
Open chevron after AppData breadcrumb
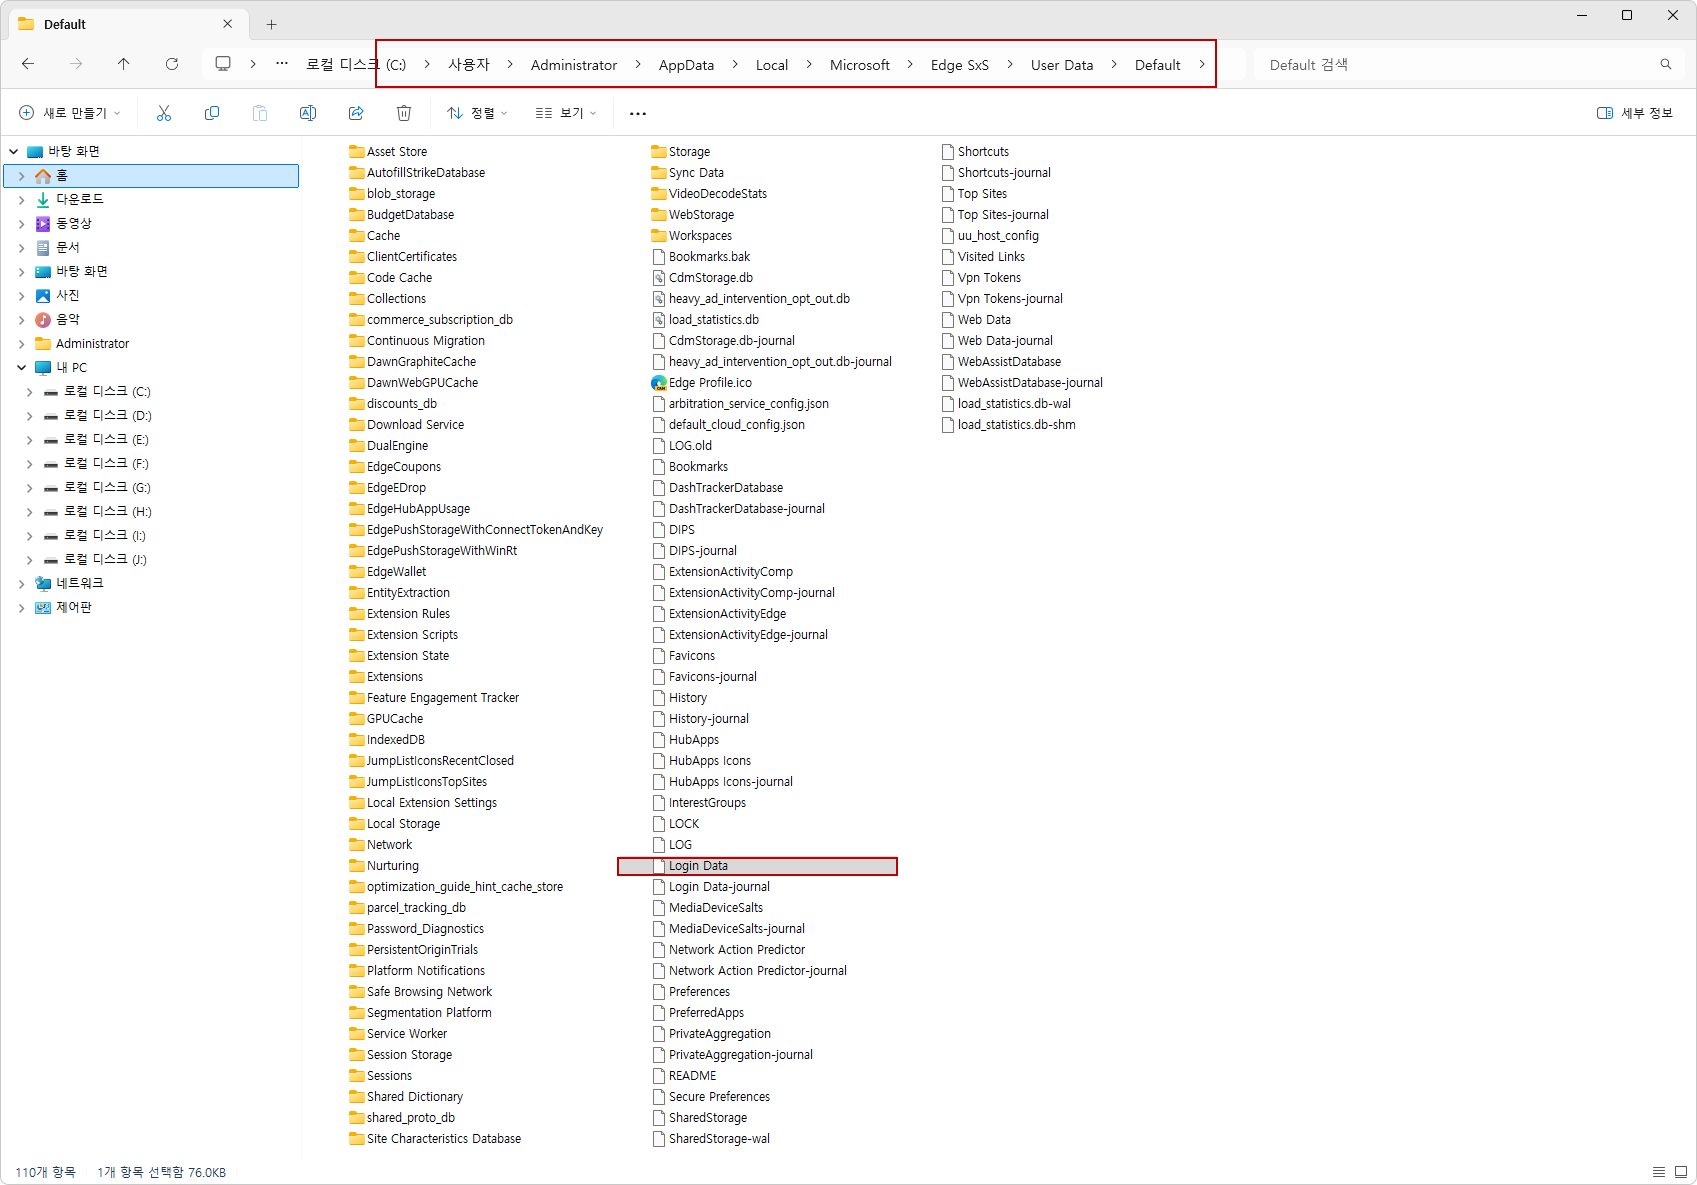pos(735,64)
